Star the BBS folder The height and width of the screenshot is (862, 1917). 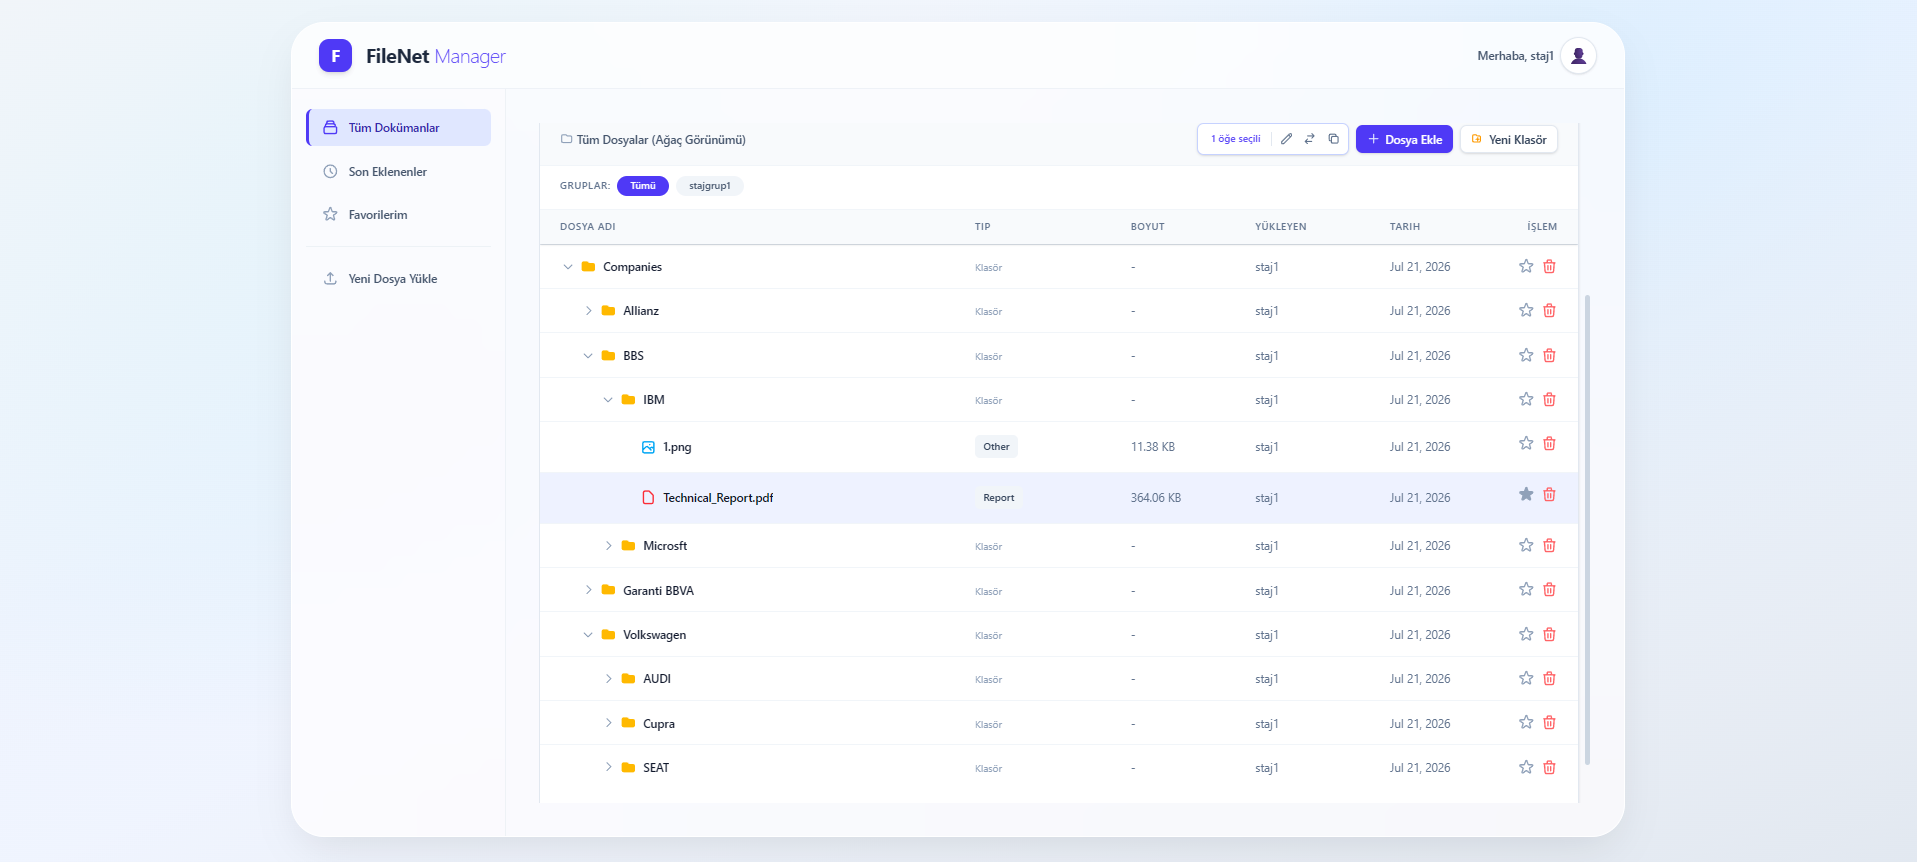tap(1526, 355)
